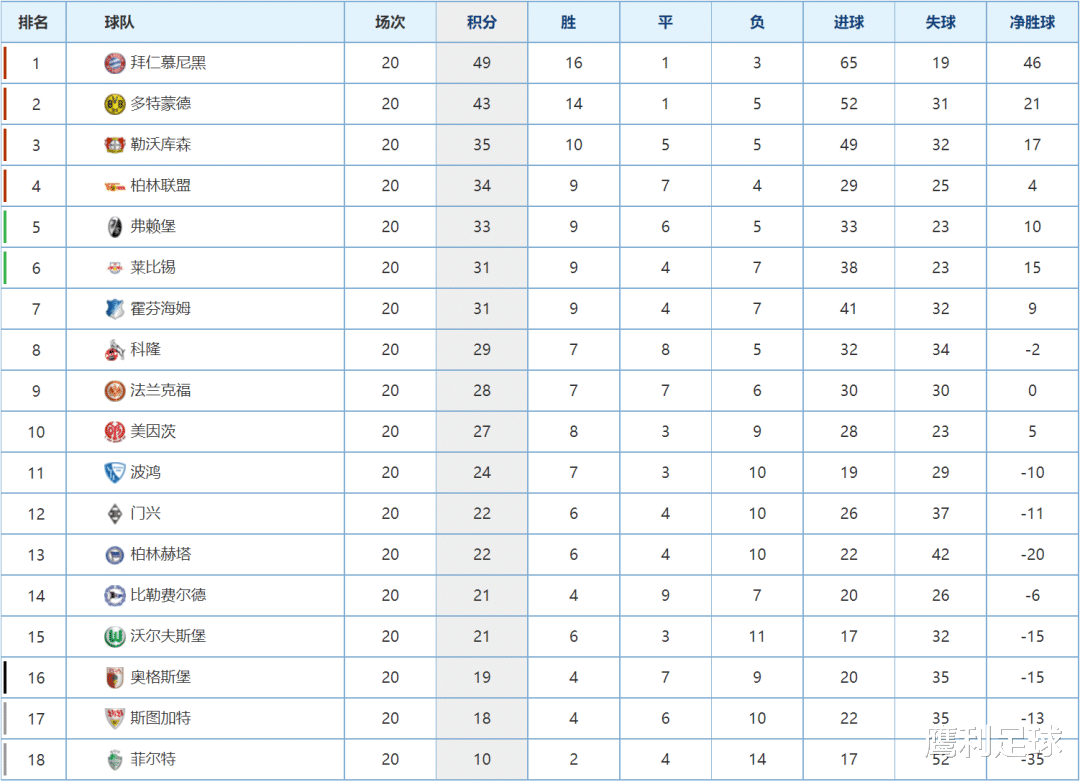Click the Dortmund (多特蒙德) BVB logo
The image size is (1080, 782).
(114, 104)
